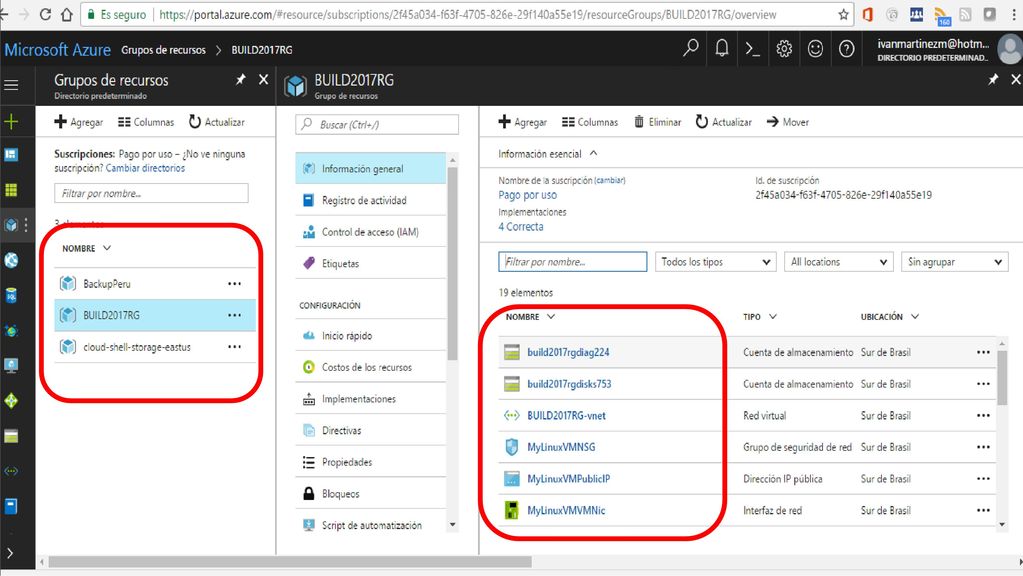Open All locations dropdown

838,262
